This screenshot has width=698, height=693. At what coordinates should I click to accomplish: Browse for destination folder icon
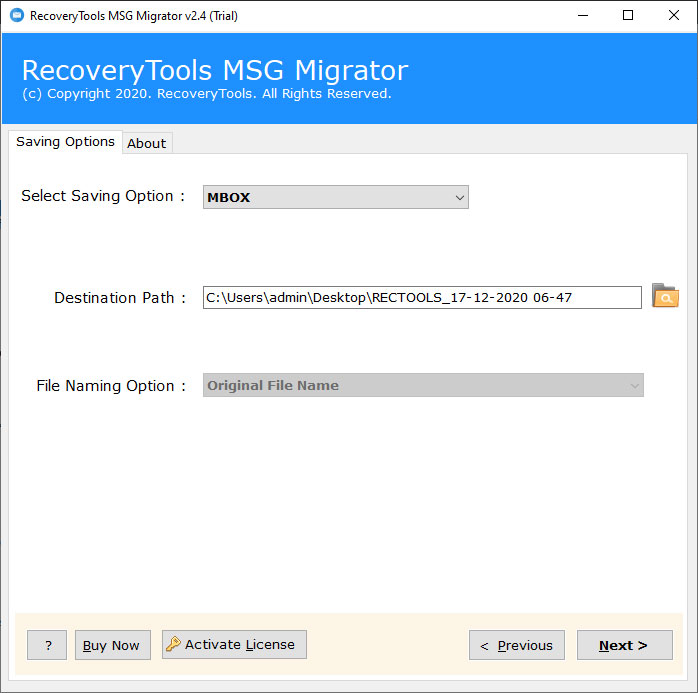coord(665,296)
